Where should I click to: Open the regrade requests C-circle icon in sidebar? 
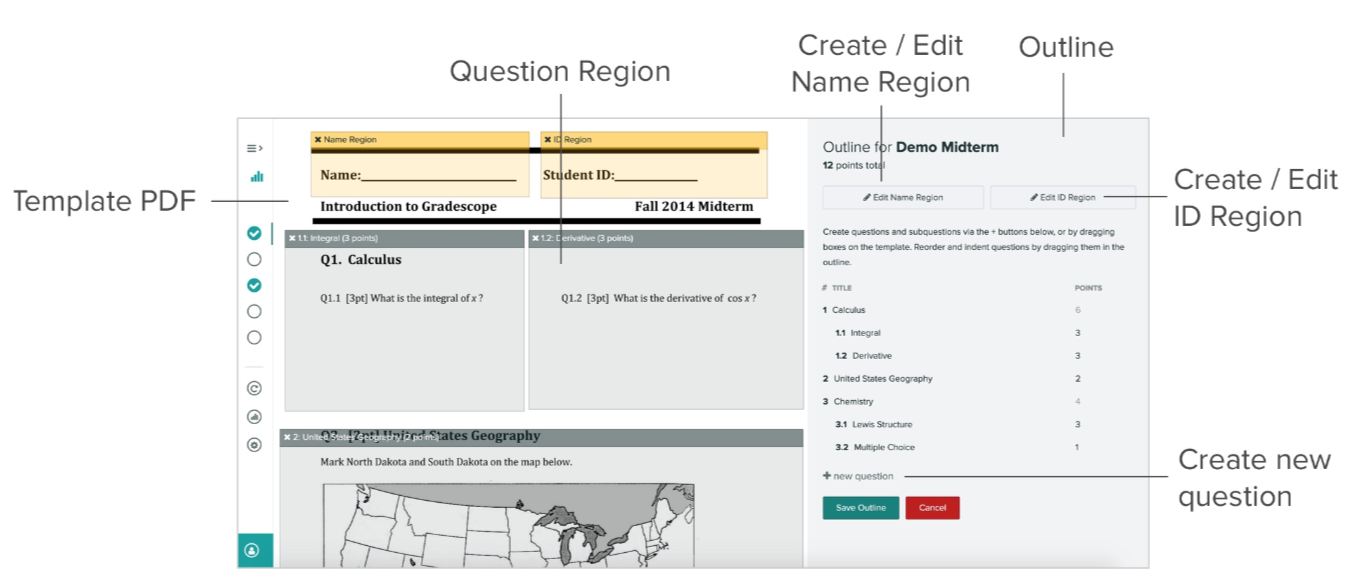[254, 388]
